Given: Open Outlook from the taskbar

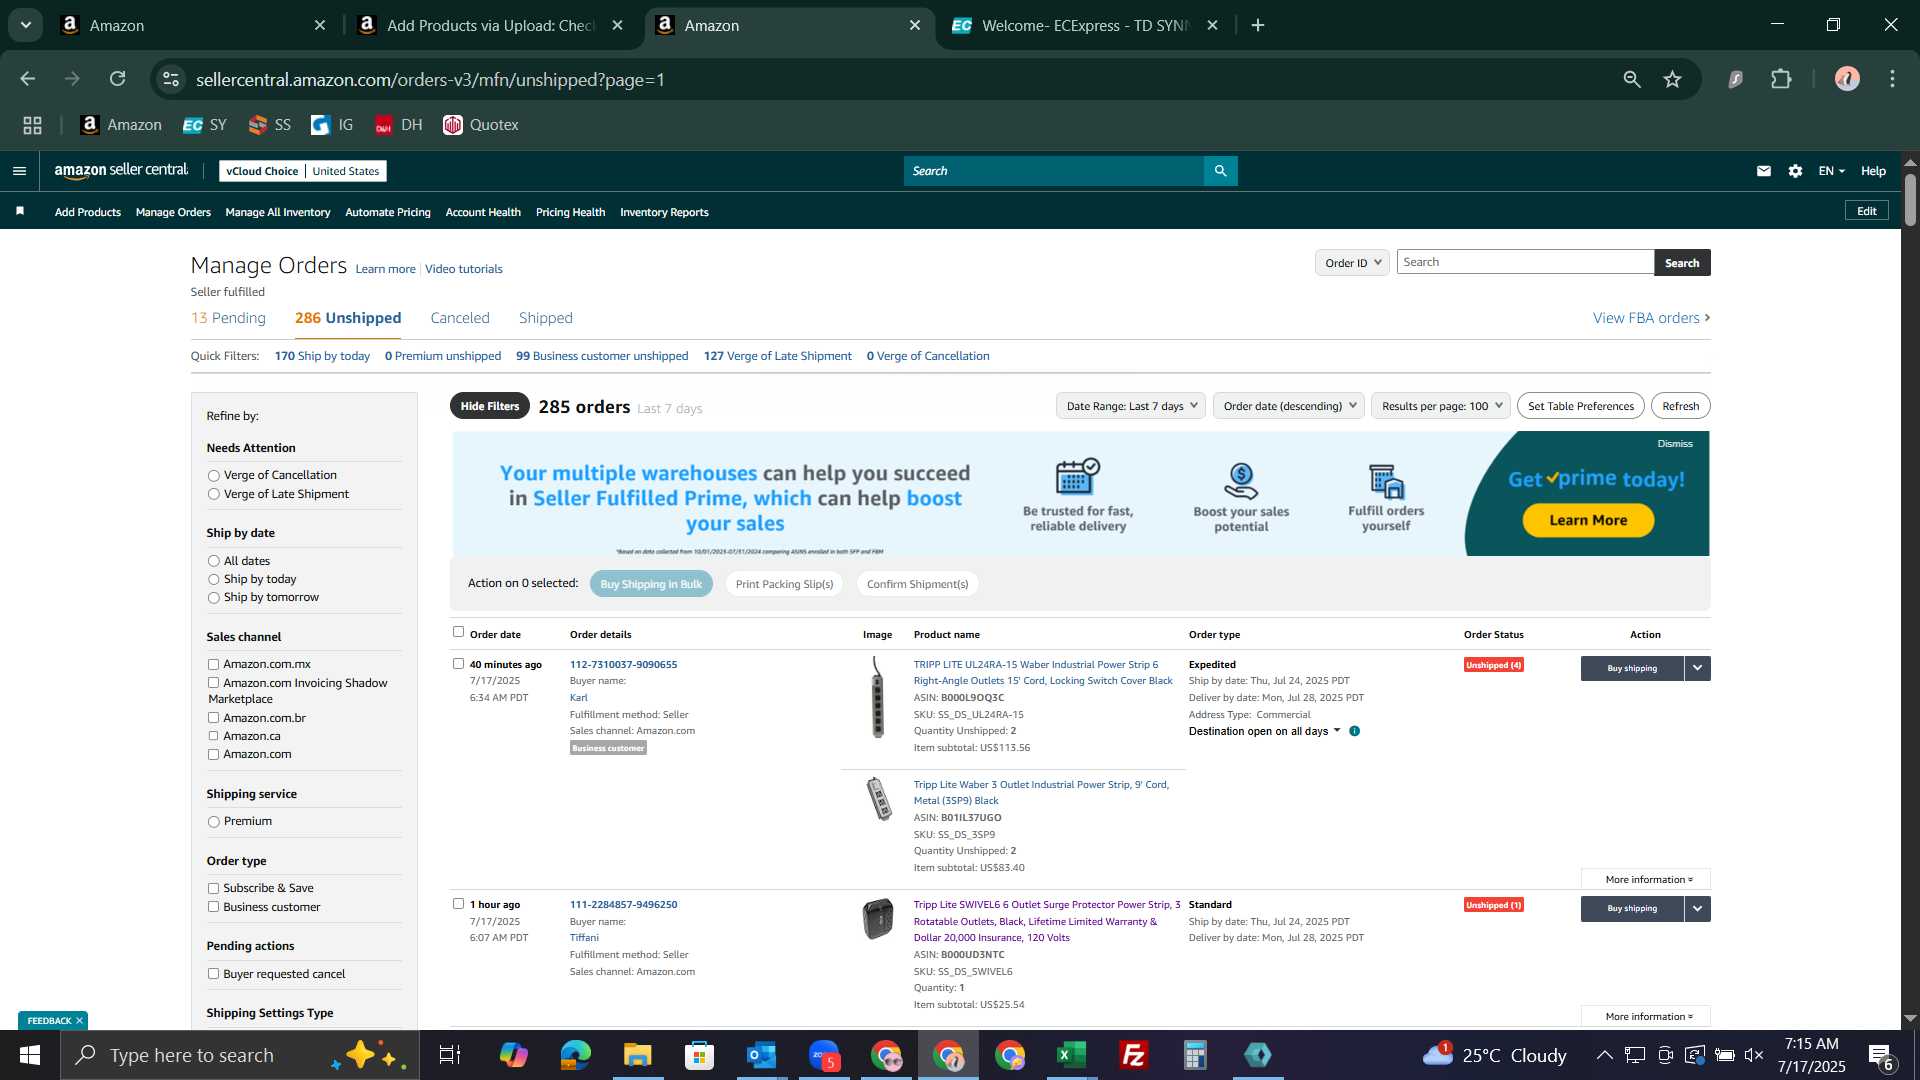Looking at the screenshot, I should (x=761, y=1055).
